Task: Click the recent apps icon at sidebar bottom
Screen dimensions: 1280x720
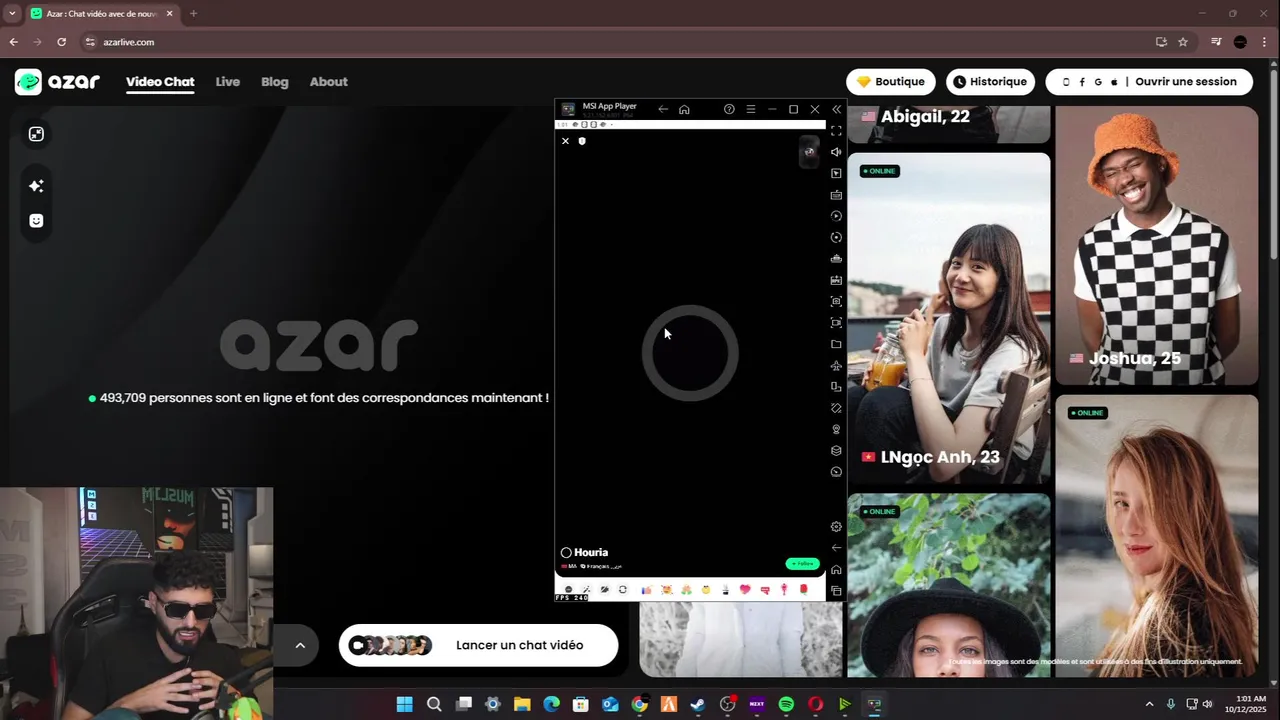Action: [x=836, y=591]
